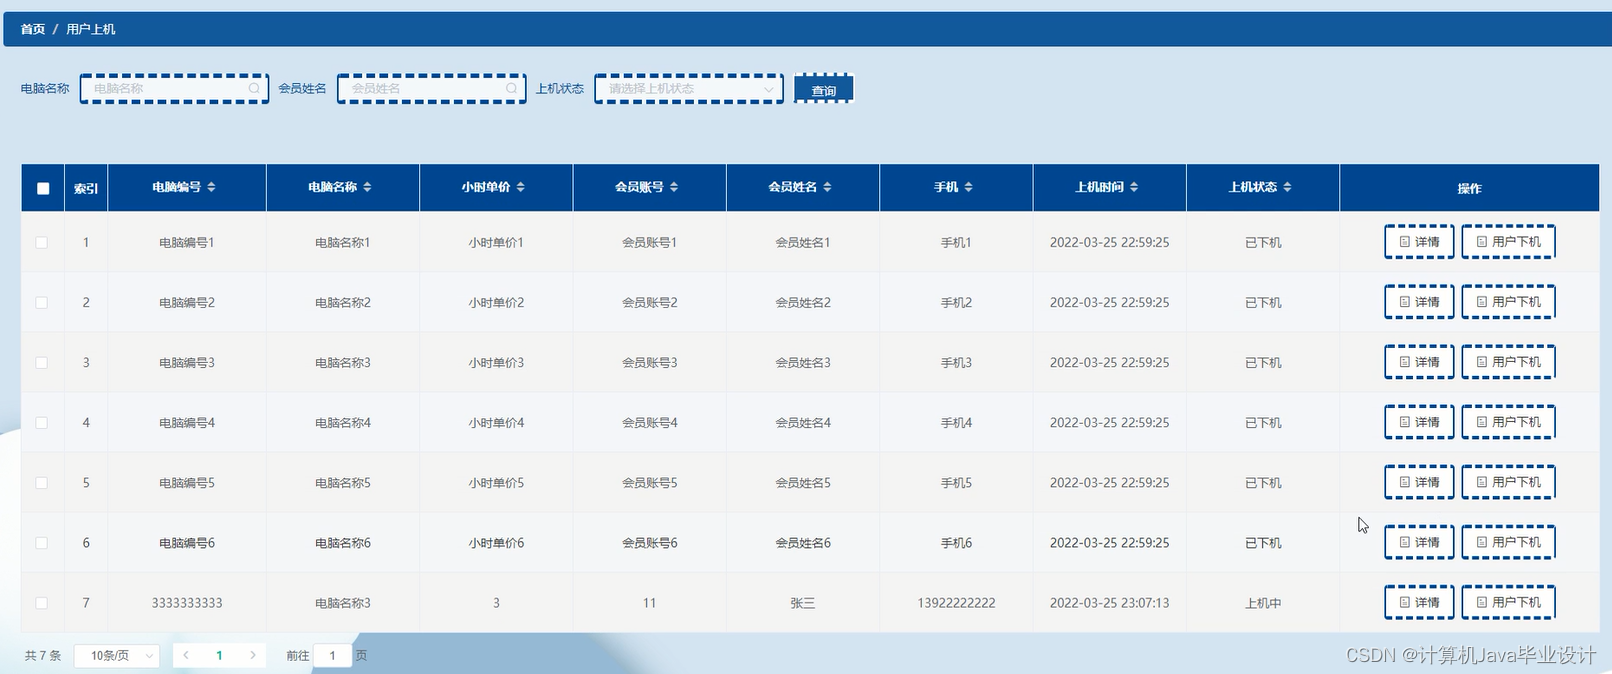Click 用户下机 for 电脑编号4 row

coord(1508,422)
